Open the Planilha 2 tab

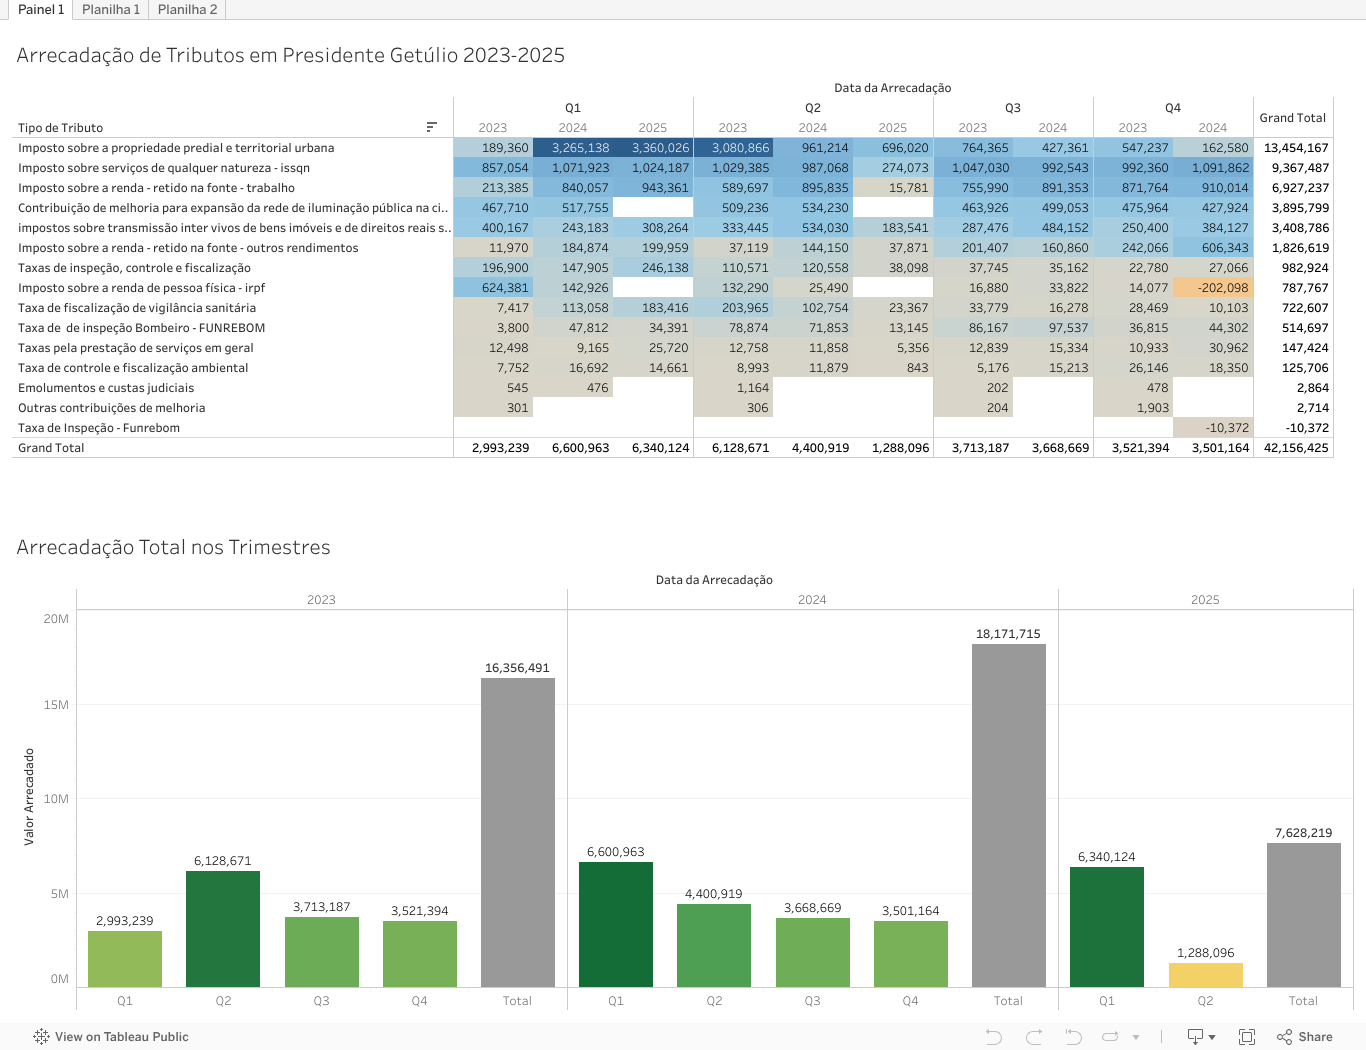(x=187, y=9)
